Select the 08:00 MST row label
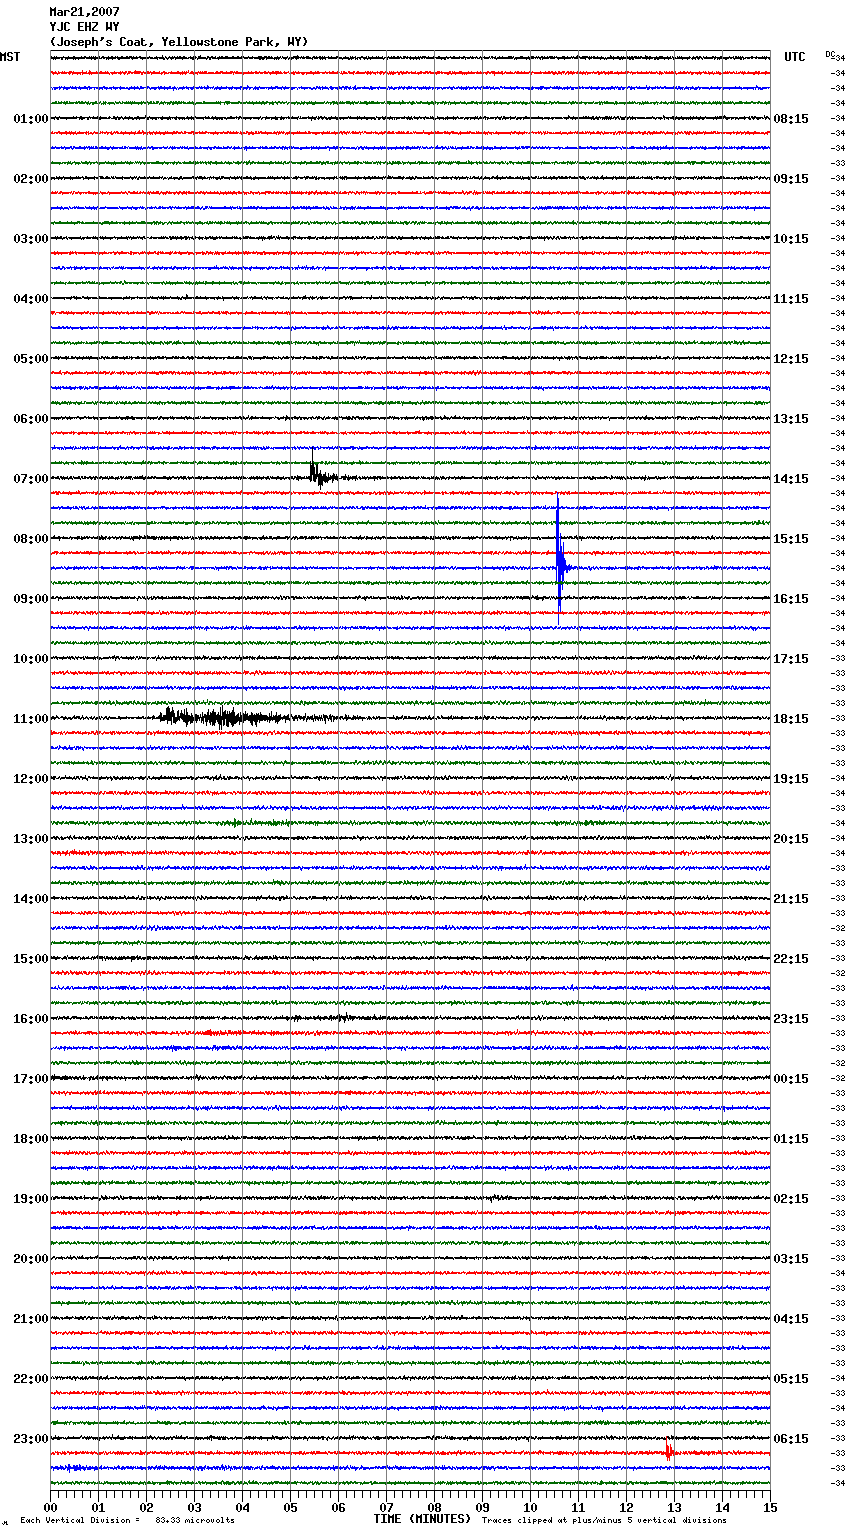This screenshot has width=850, height=1534. pos(30,539)
